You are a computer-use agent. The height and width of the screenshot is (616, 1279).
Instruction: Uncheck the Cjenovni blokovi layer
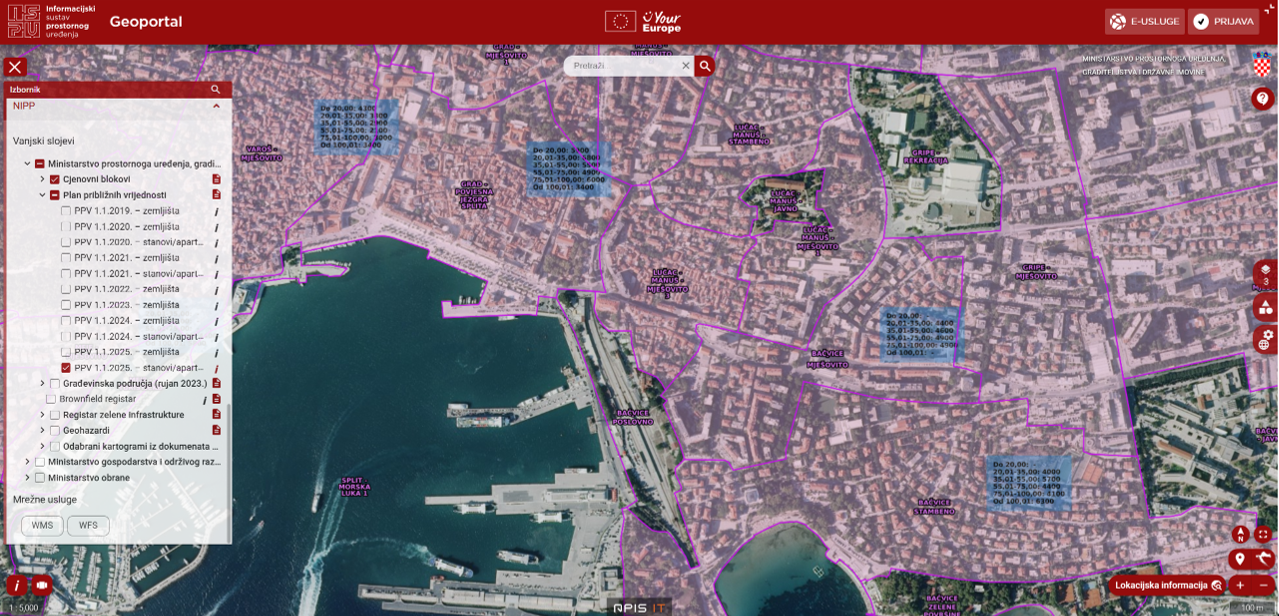pos(55,179)
